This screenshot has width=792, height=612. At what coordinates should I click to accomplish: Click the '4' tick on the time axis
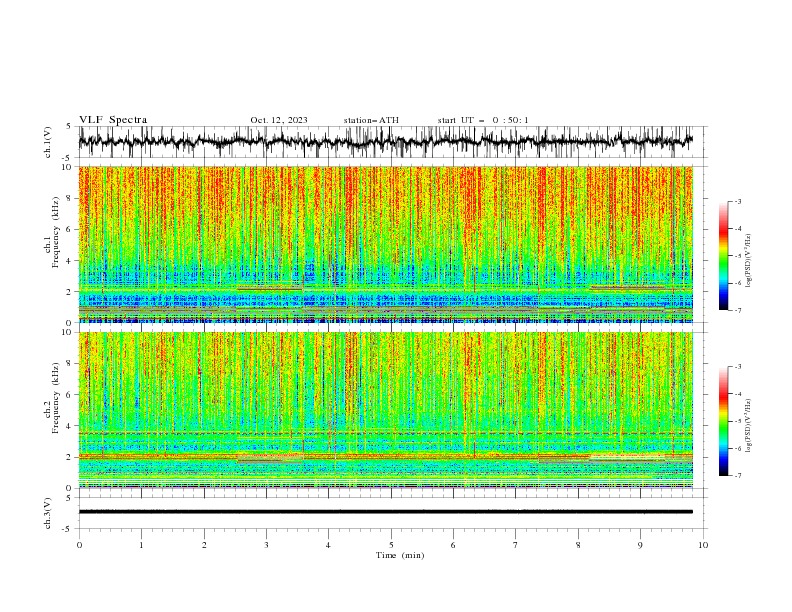328,545
